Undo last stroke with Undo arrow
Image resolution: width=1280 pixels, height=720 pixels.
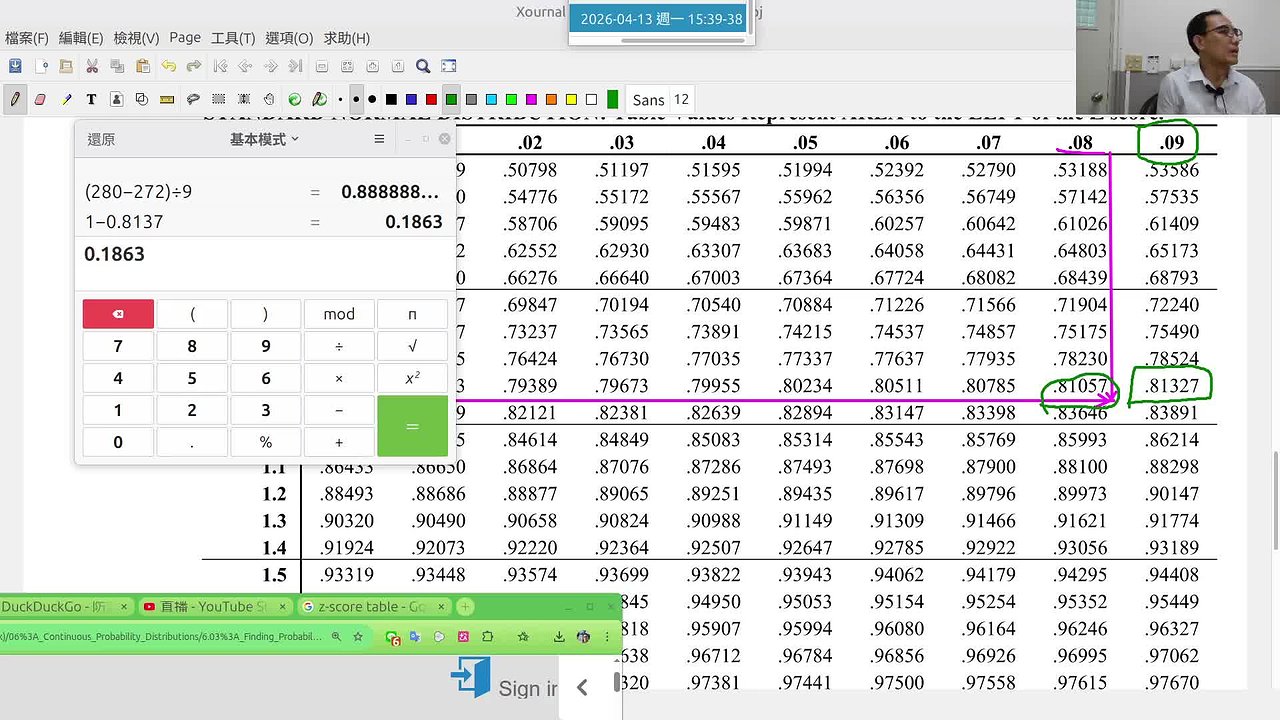pyautogui.click(x=168, y=67)
